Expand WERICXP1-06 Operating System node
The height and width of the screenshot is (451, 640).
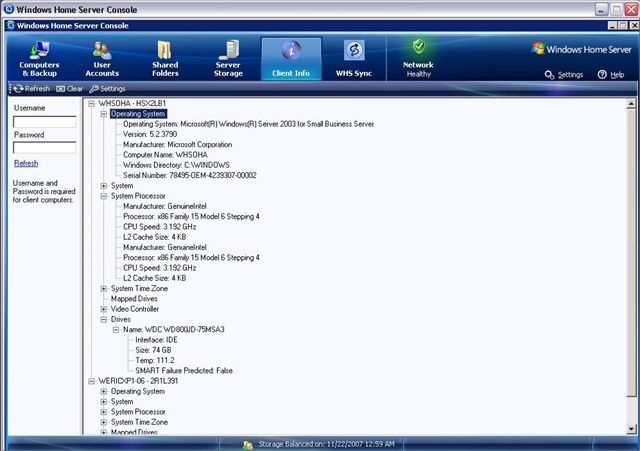pos(104,391)
